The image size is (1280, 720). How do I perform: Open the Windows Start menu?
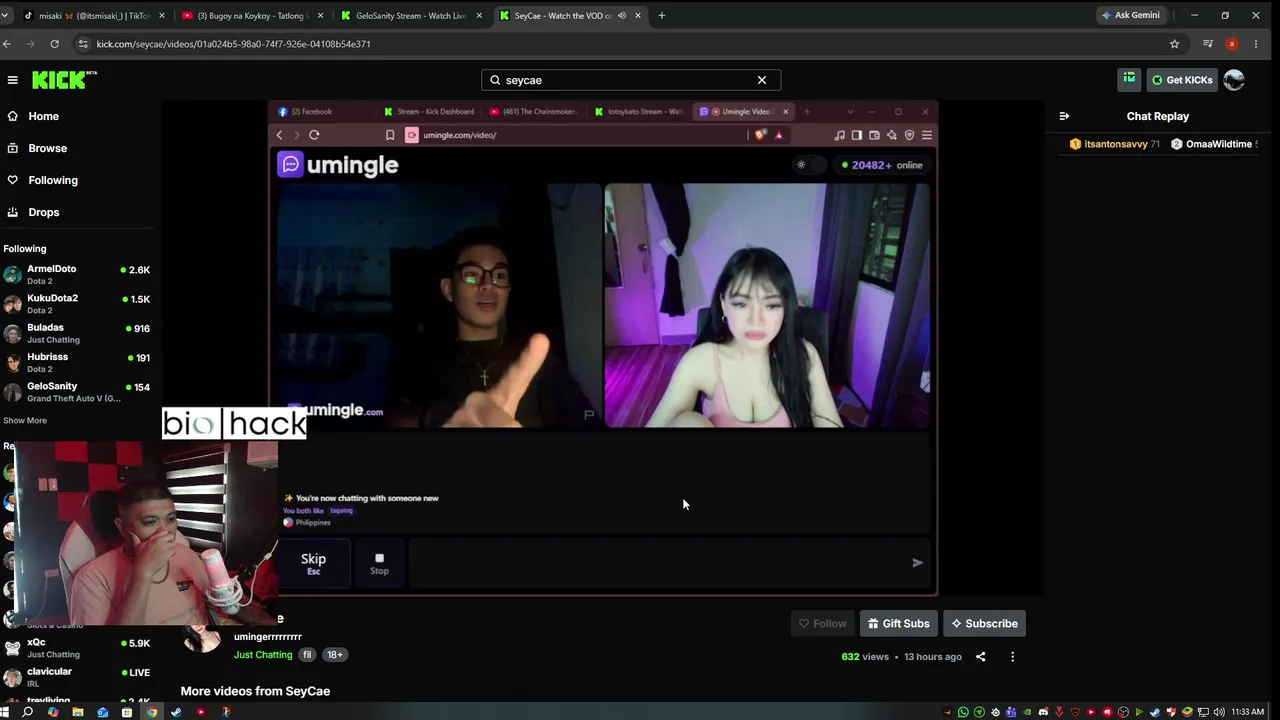[x=5, y=712]
